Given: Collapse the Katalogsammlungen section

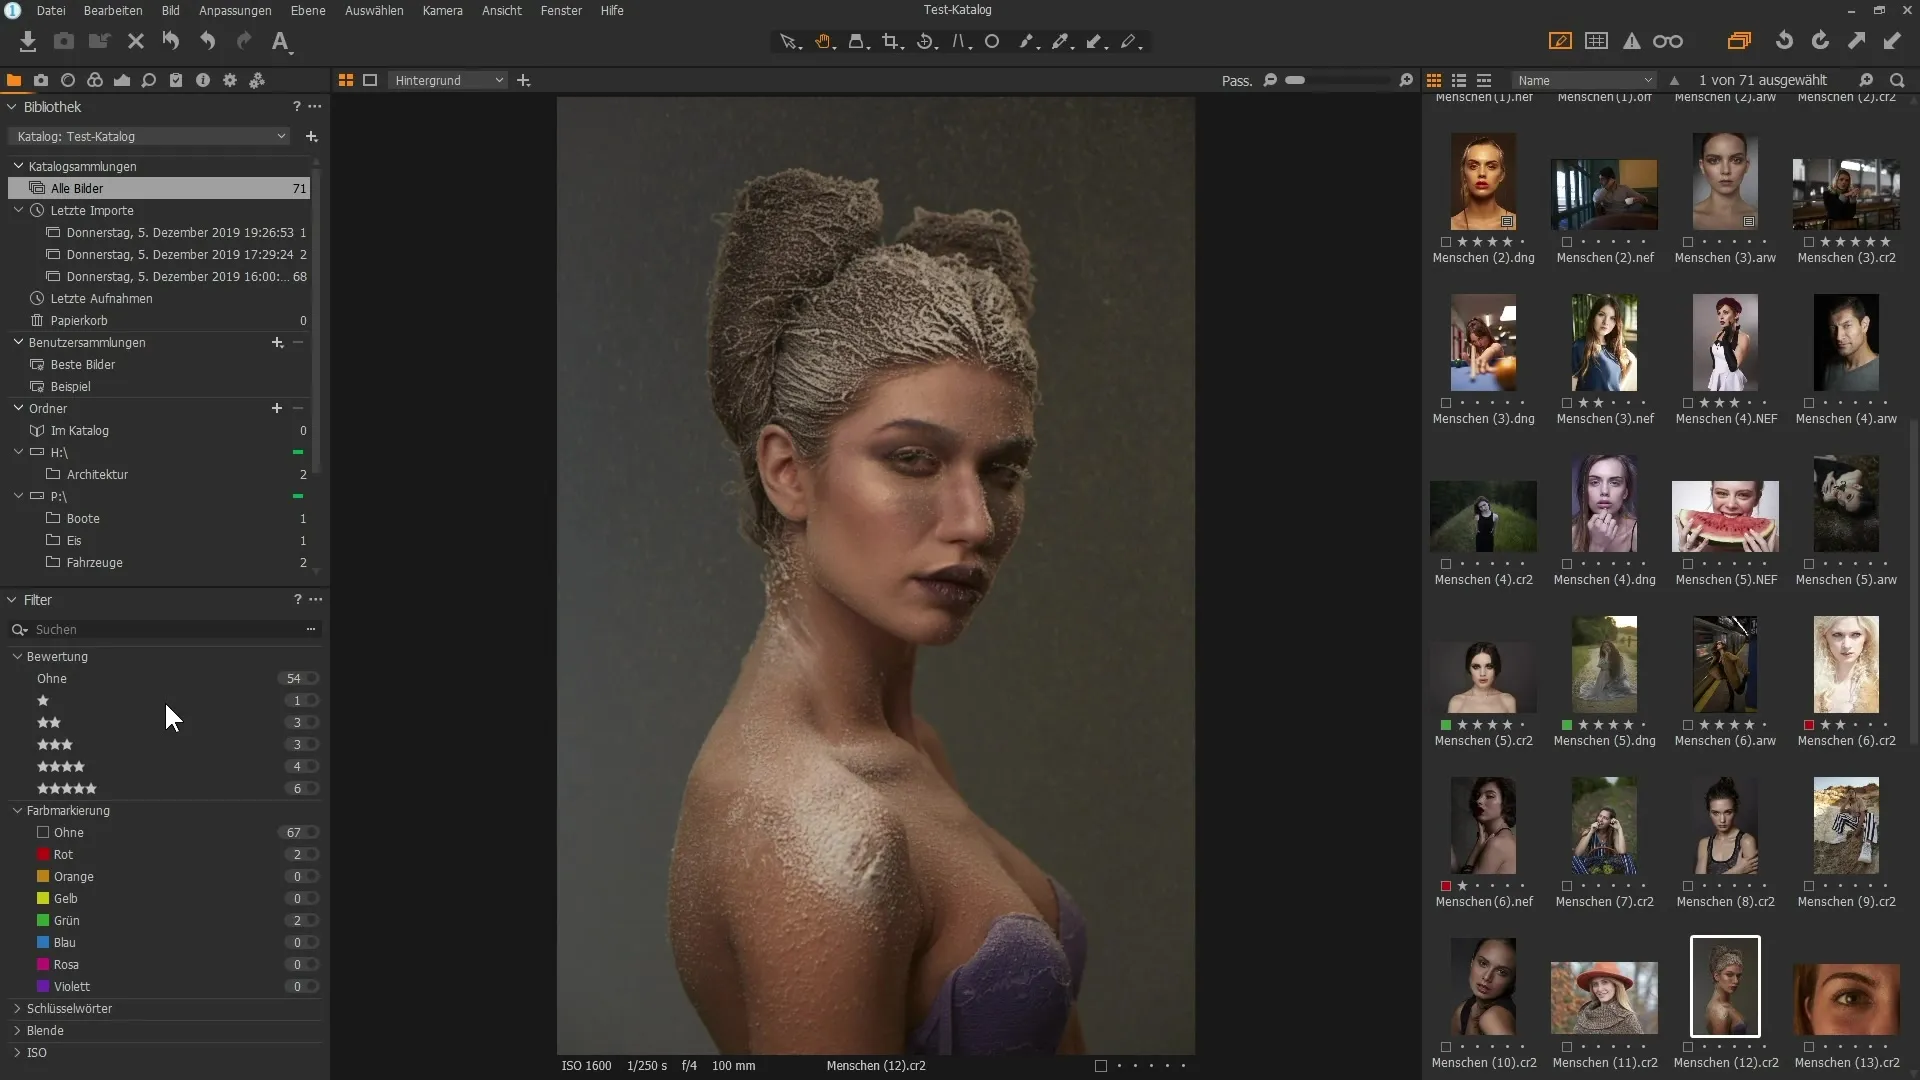Looking at the screenshot, I should coord(18,166).
